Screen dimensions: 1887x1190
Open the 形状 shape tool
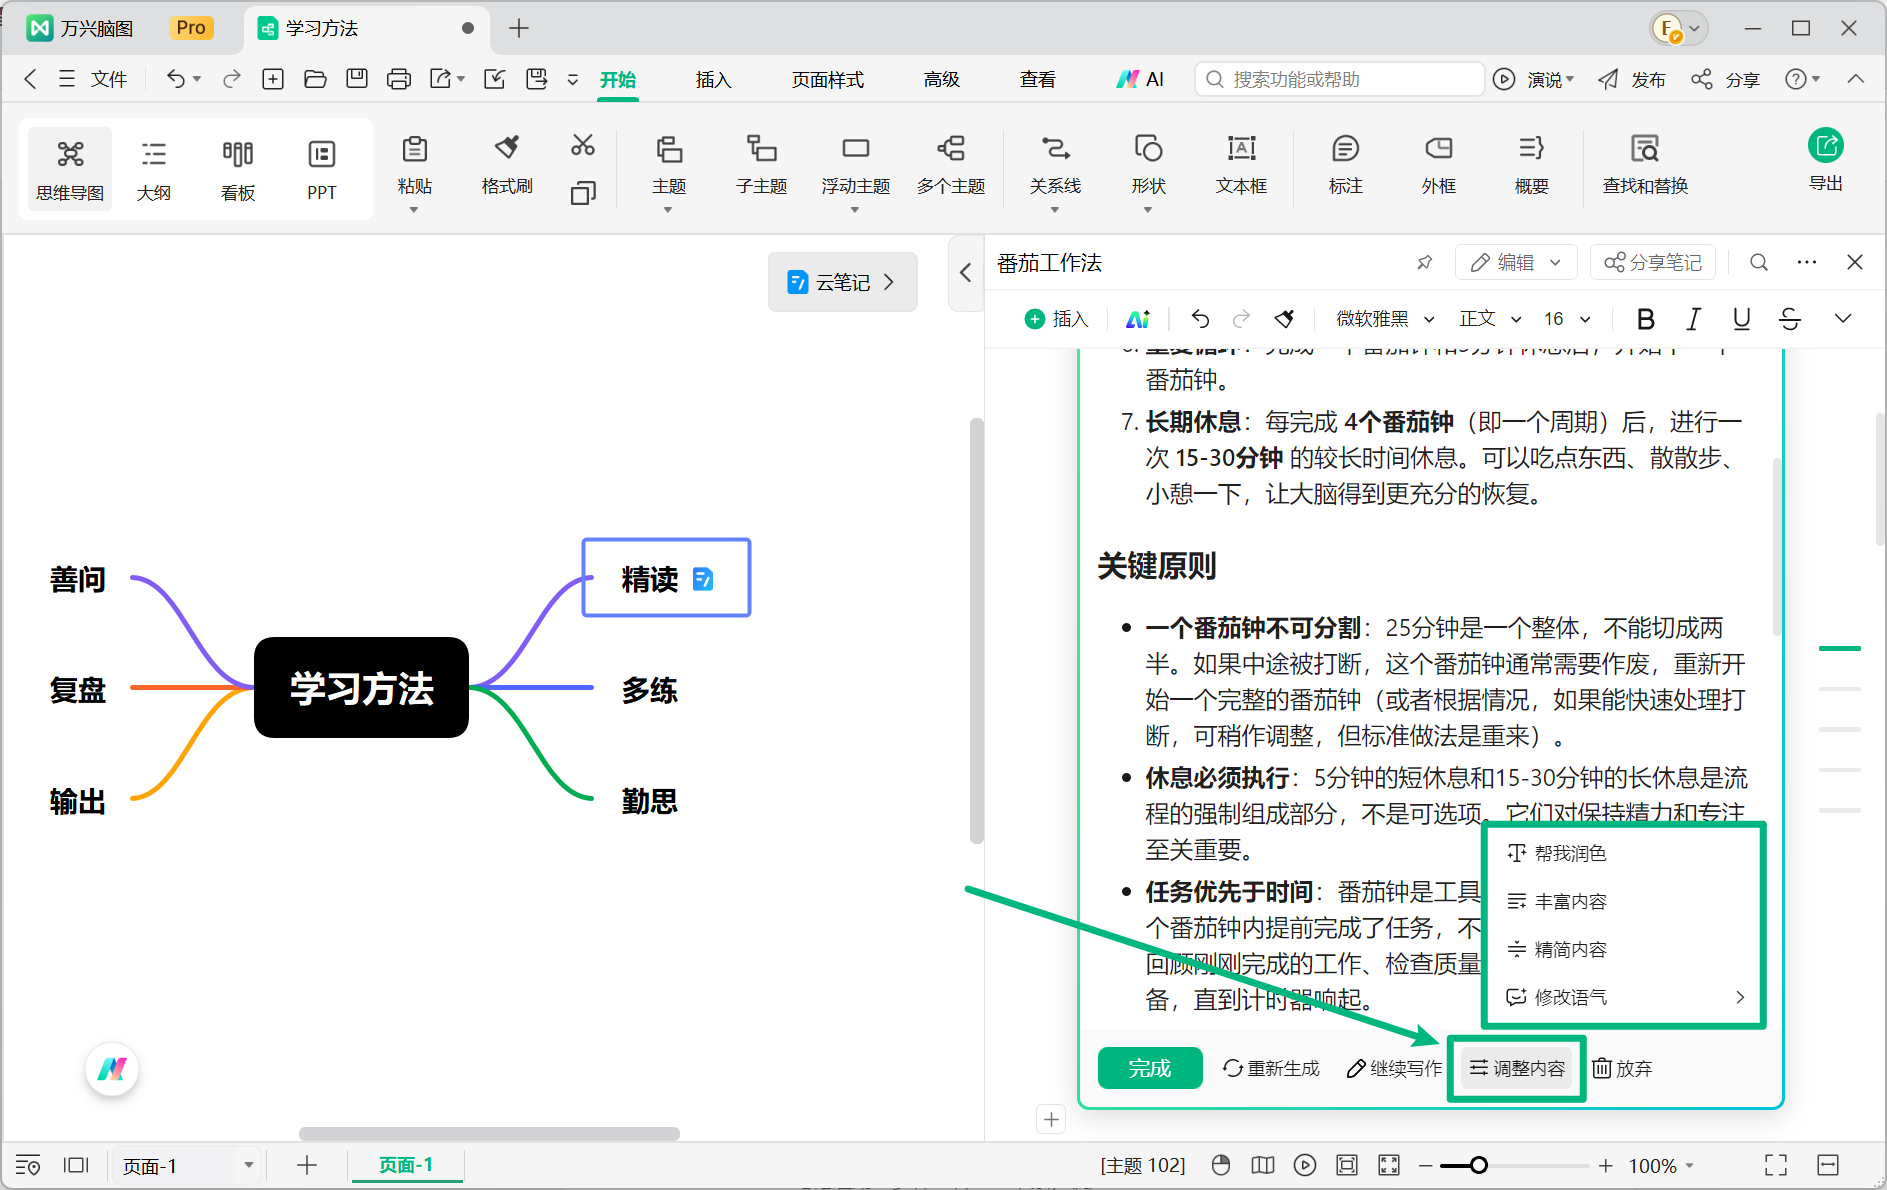[1149, 165]
